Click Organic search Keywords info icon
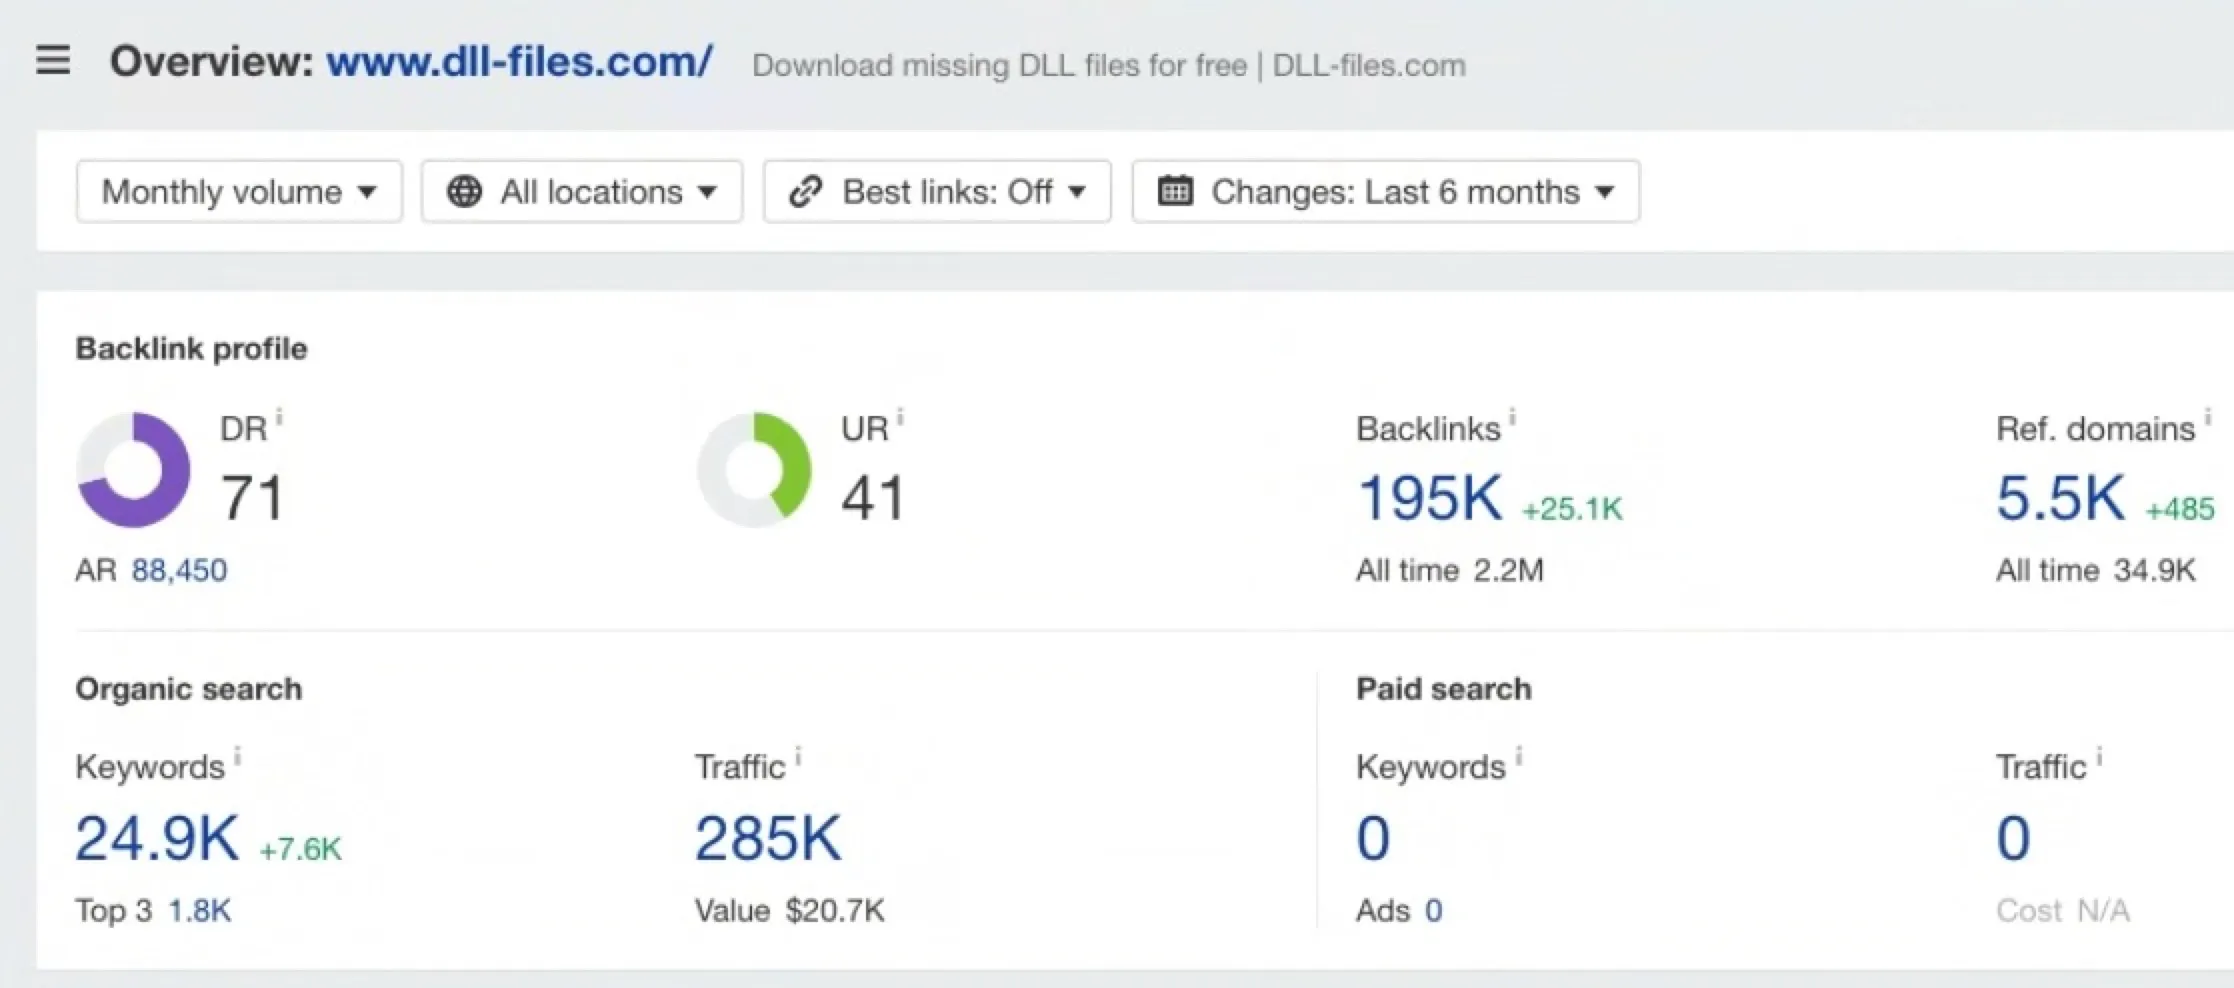This screenshot has height=988, width=2234. click(x=237, y=756)
